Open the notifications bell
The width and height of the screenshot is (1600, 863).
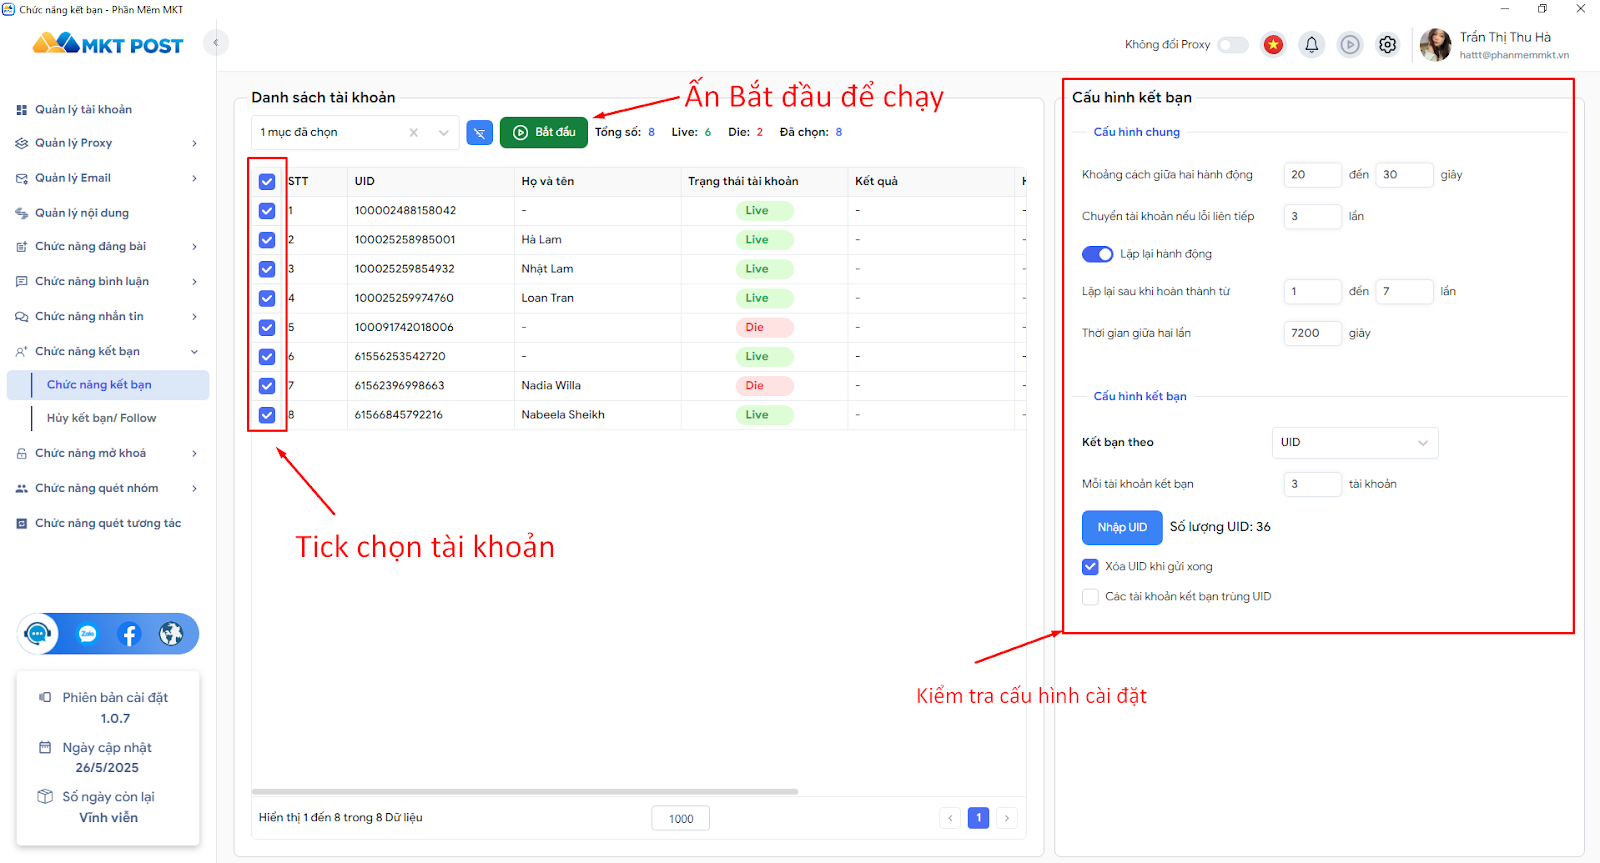1312,45
